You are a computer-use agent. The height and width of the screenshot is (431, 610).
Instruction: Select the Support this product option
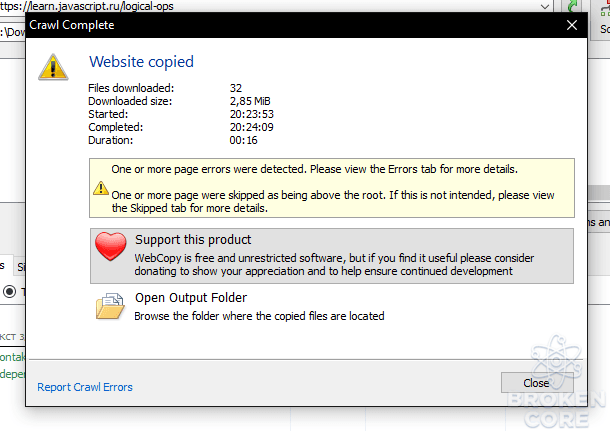coord(332,256)
